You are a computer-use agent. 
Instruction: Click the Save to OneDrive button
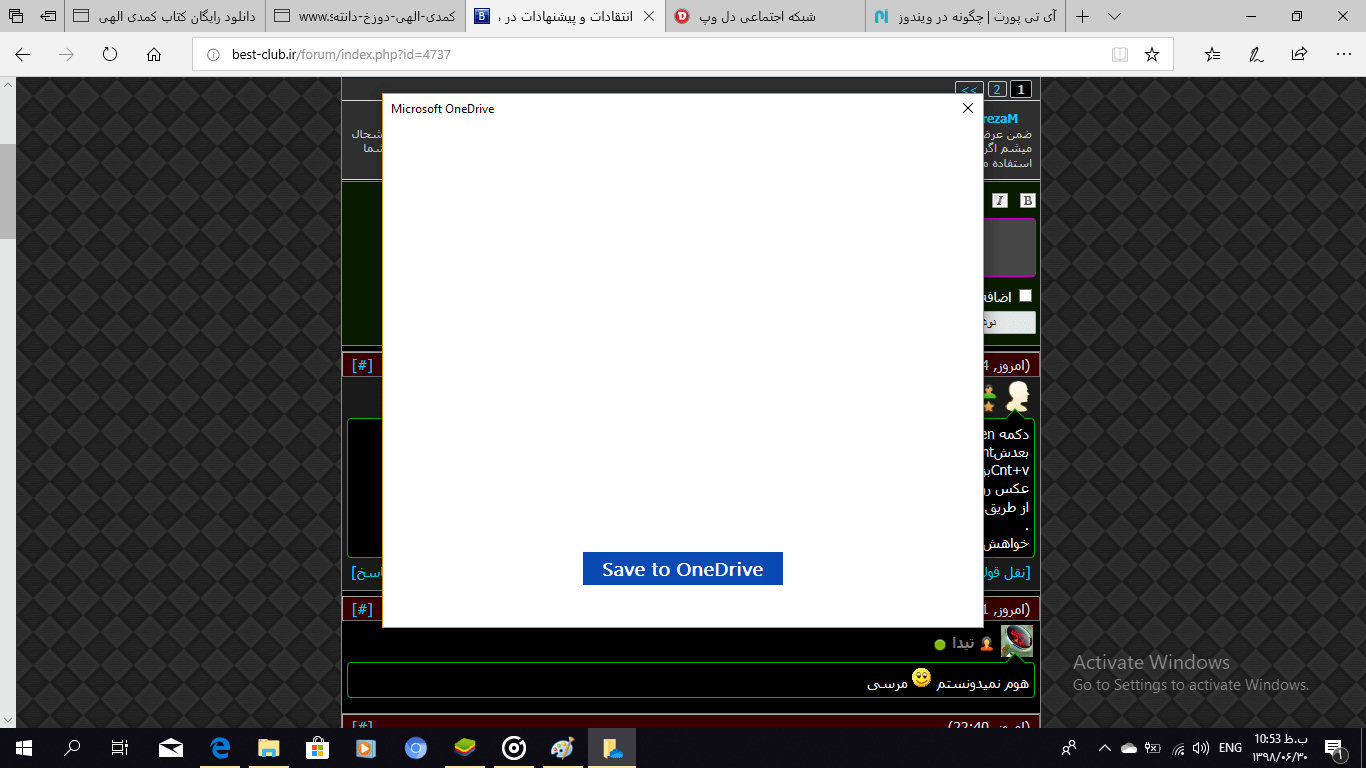point(682,569)
